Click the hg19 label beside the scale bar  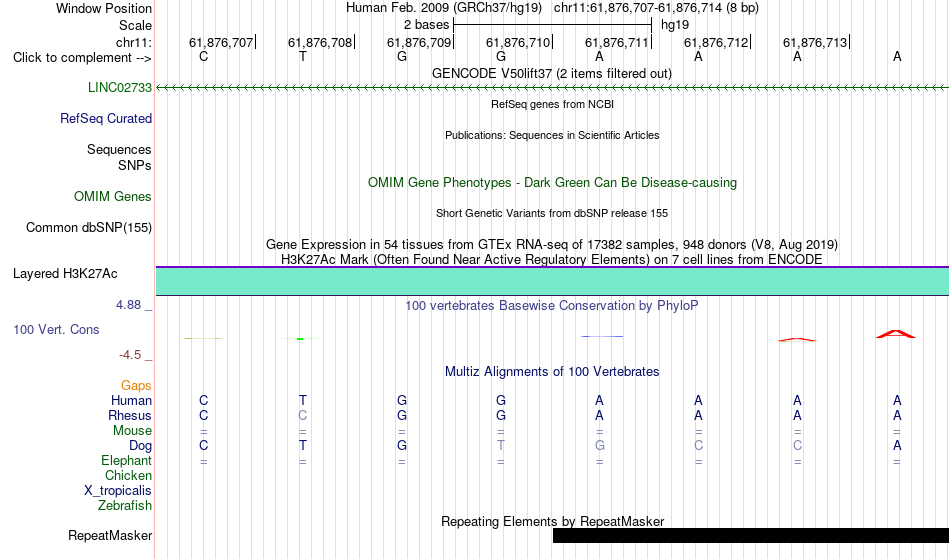675,25
